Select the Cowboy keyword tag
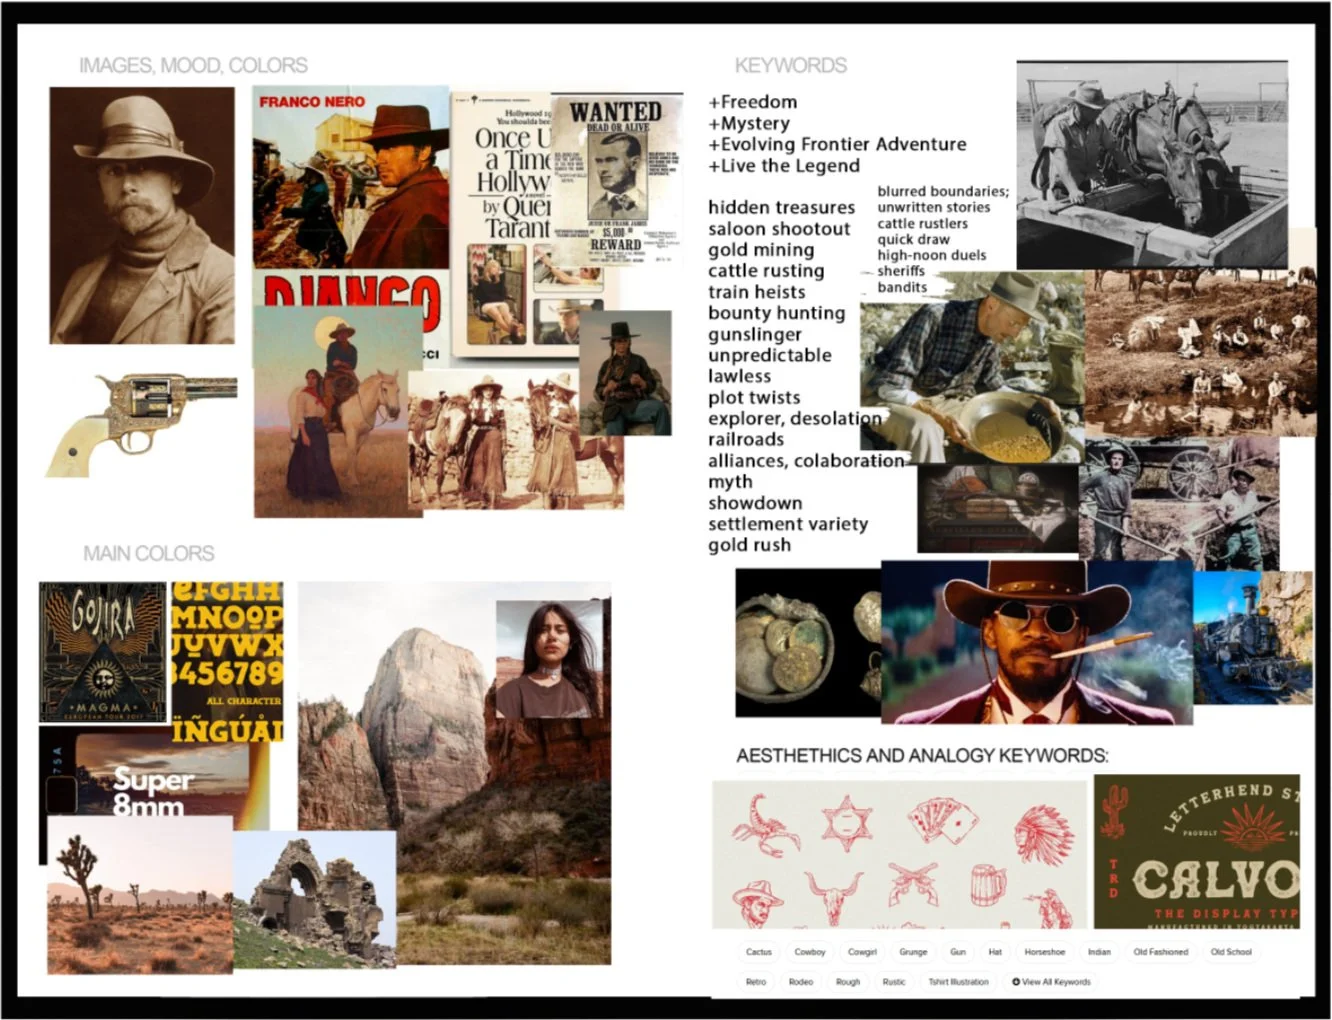The width and height of the screenshot is (1332, 1020). pos(810,952)
